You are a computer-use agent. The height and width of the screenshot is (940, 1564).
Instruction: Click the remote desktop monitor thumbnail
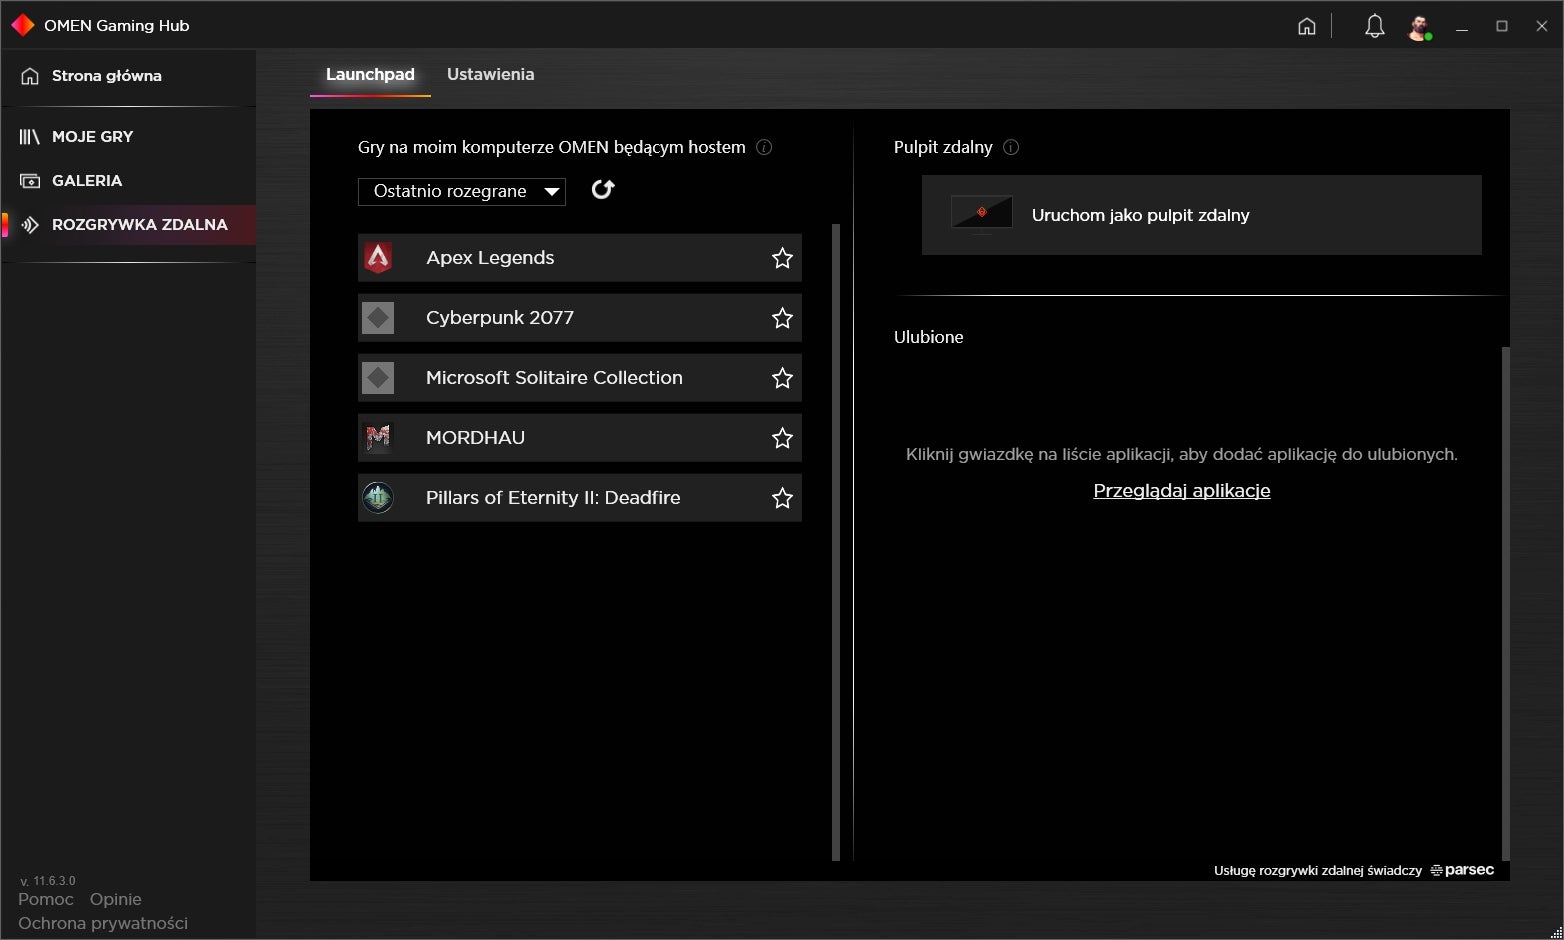click(981, 215)
